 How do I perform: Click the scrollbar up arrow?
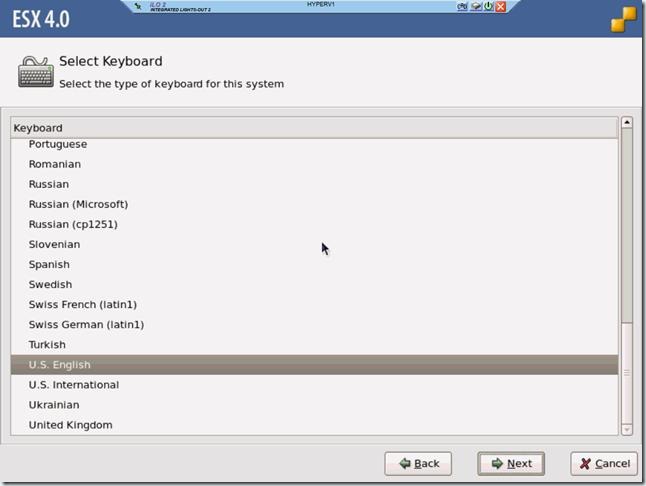pyautogui.click(x=627, y=122)
